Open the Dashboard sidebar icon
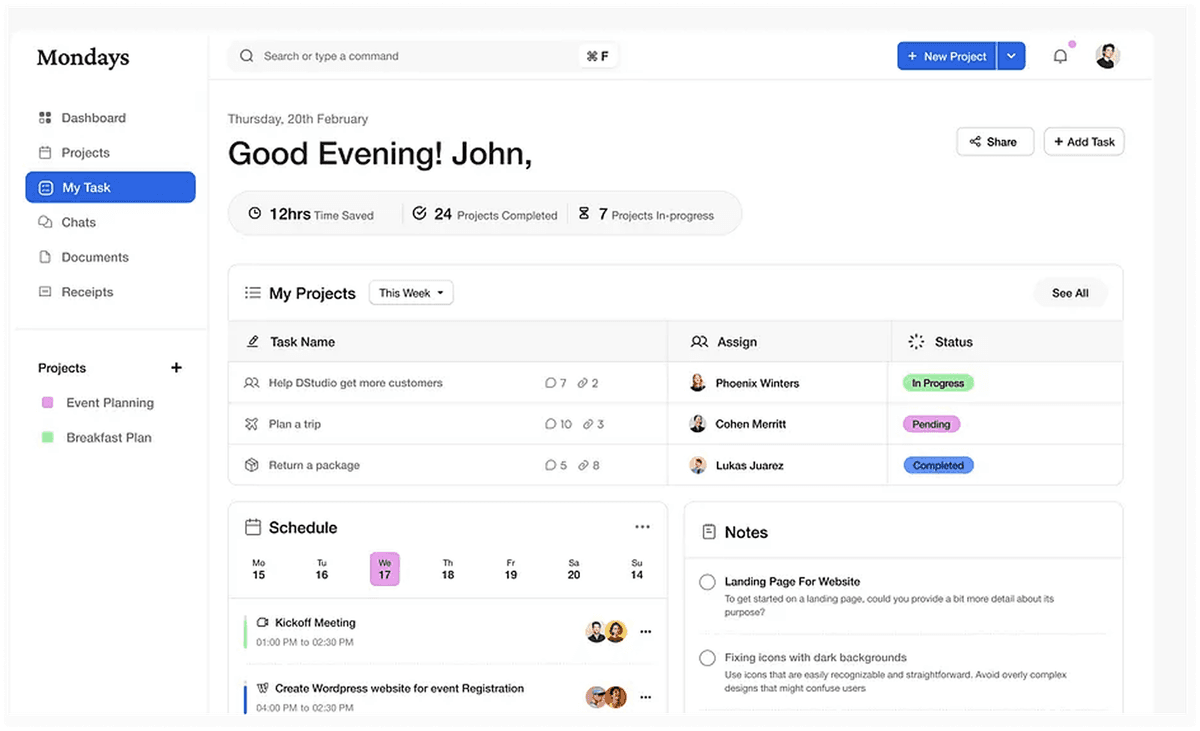This screenshot has width=1200, height=731. tap(44, 117)
